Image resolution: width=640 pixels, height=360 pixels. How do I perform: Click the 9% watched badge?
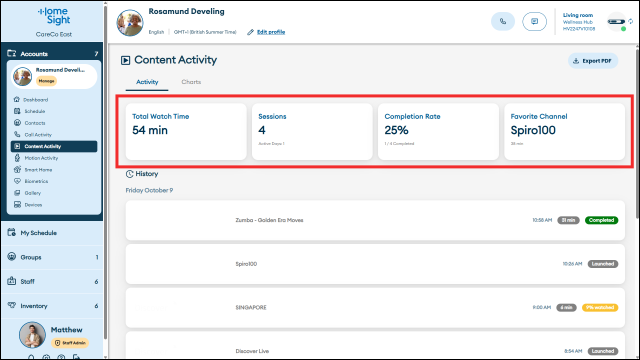(600, 307)
